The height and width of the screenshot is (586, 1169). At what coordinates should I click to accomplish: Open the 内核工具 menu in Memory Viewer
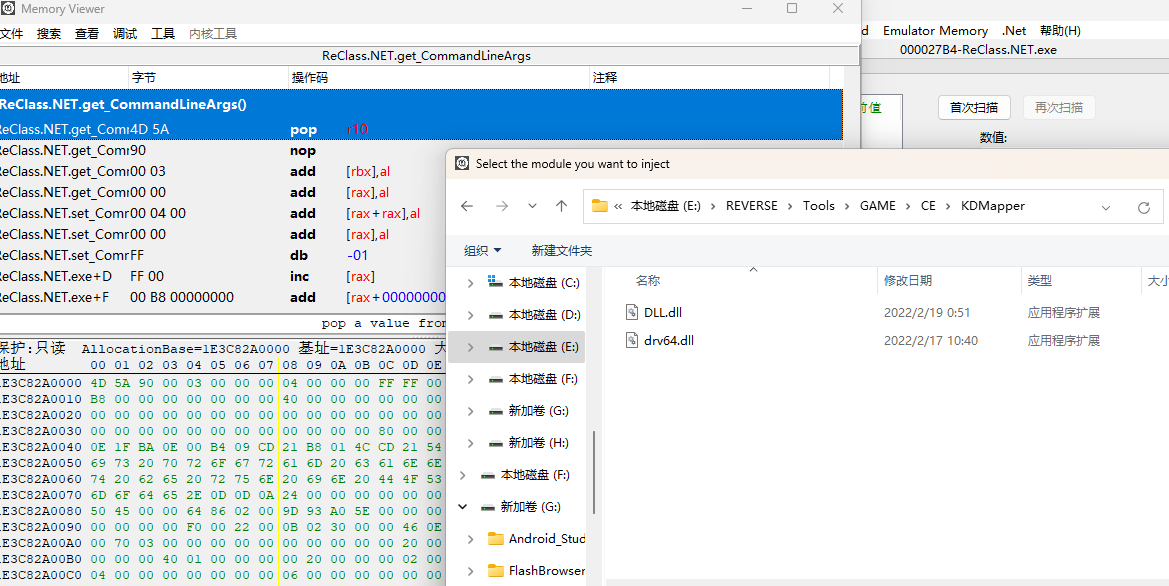213,34
